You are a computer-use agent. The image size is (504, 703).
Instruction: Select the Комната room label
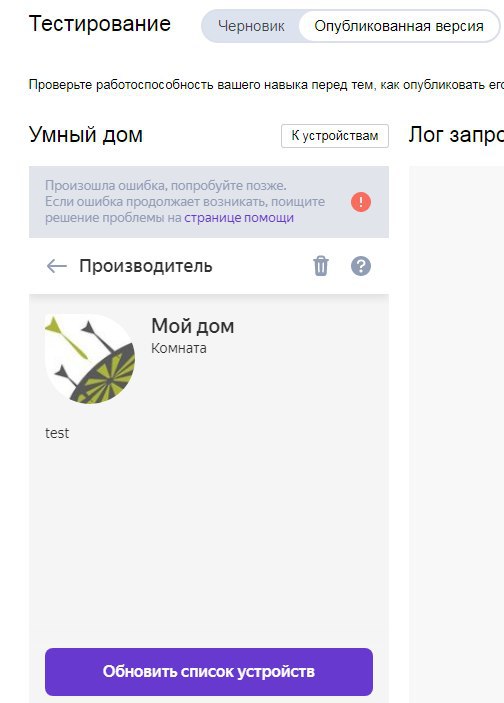click(x=179, y=348)
